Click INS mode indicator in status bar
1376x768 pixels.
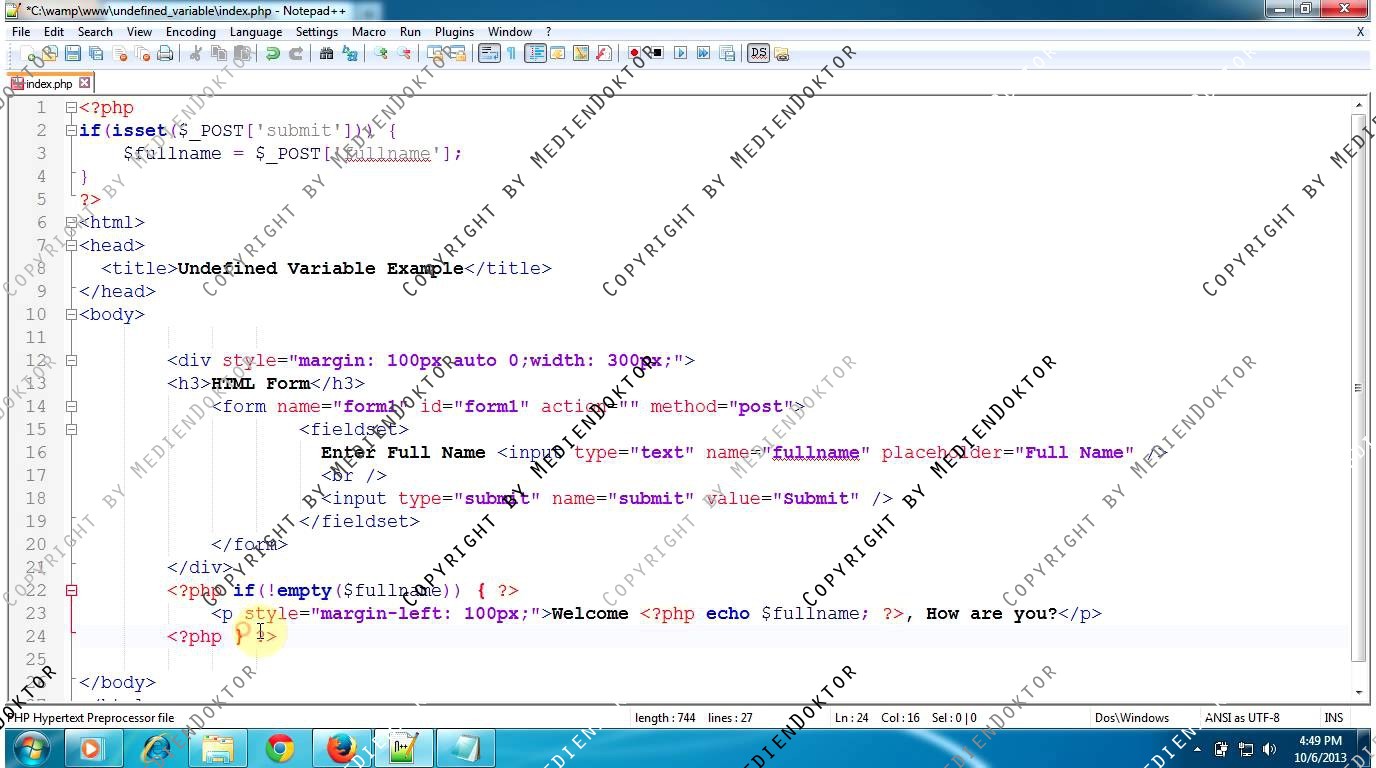[1333, 717]
